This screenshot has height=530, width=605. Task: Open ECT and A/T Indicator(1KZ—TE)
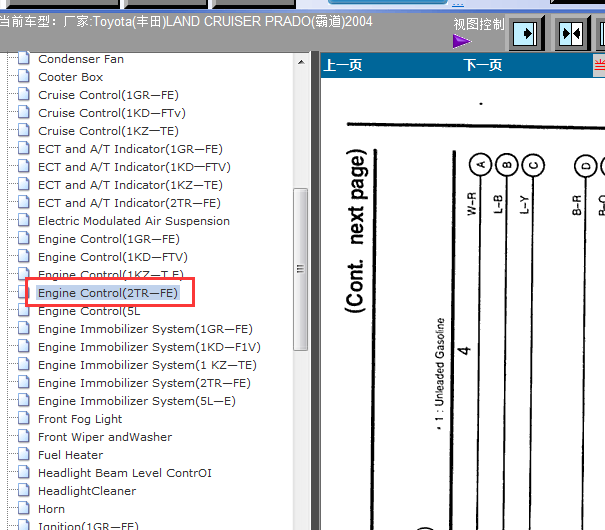click(x=130, y=185)
